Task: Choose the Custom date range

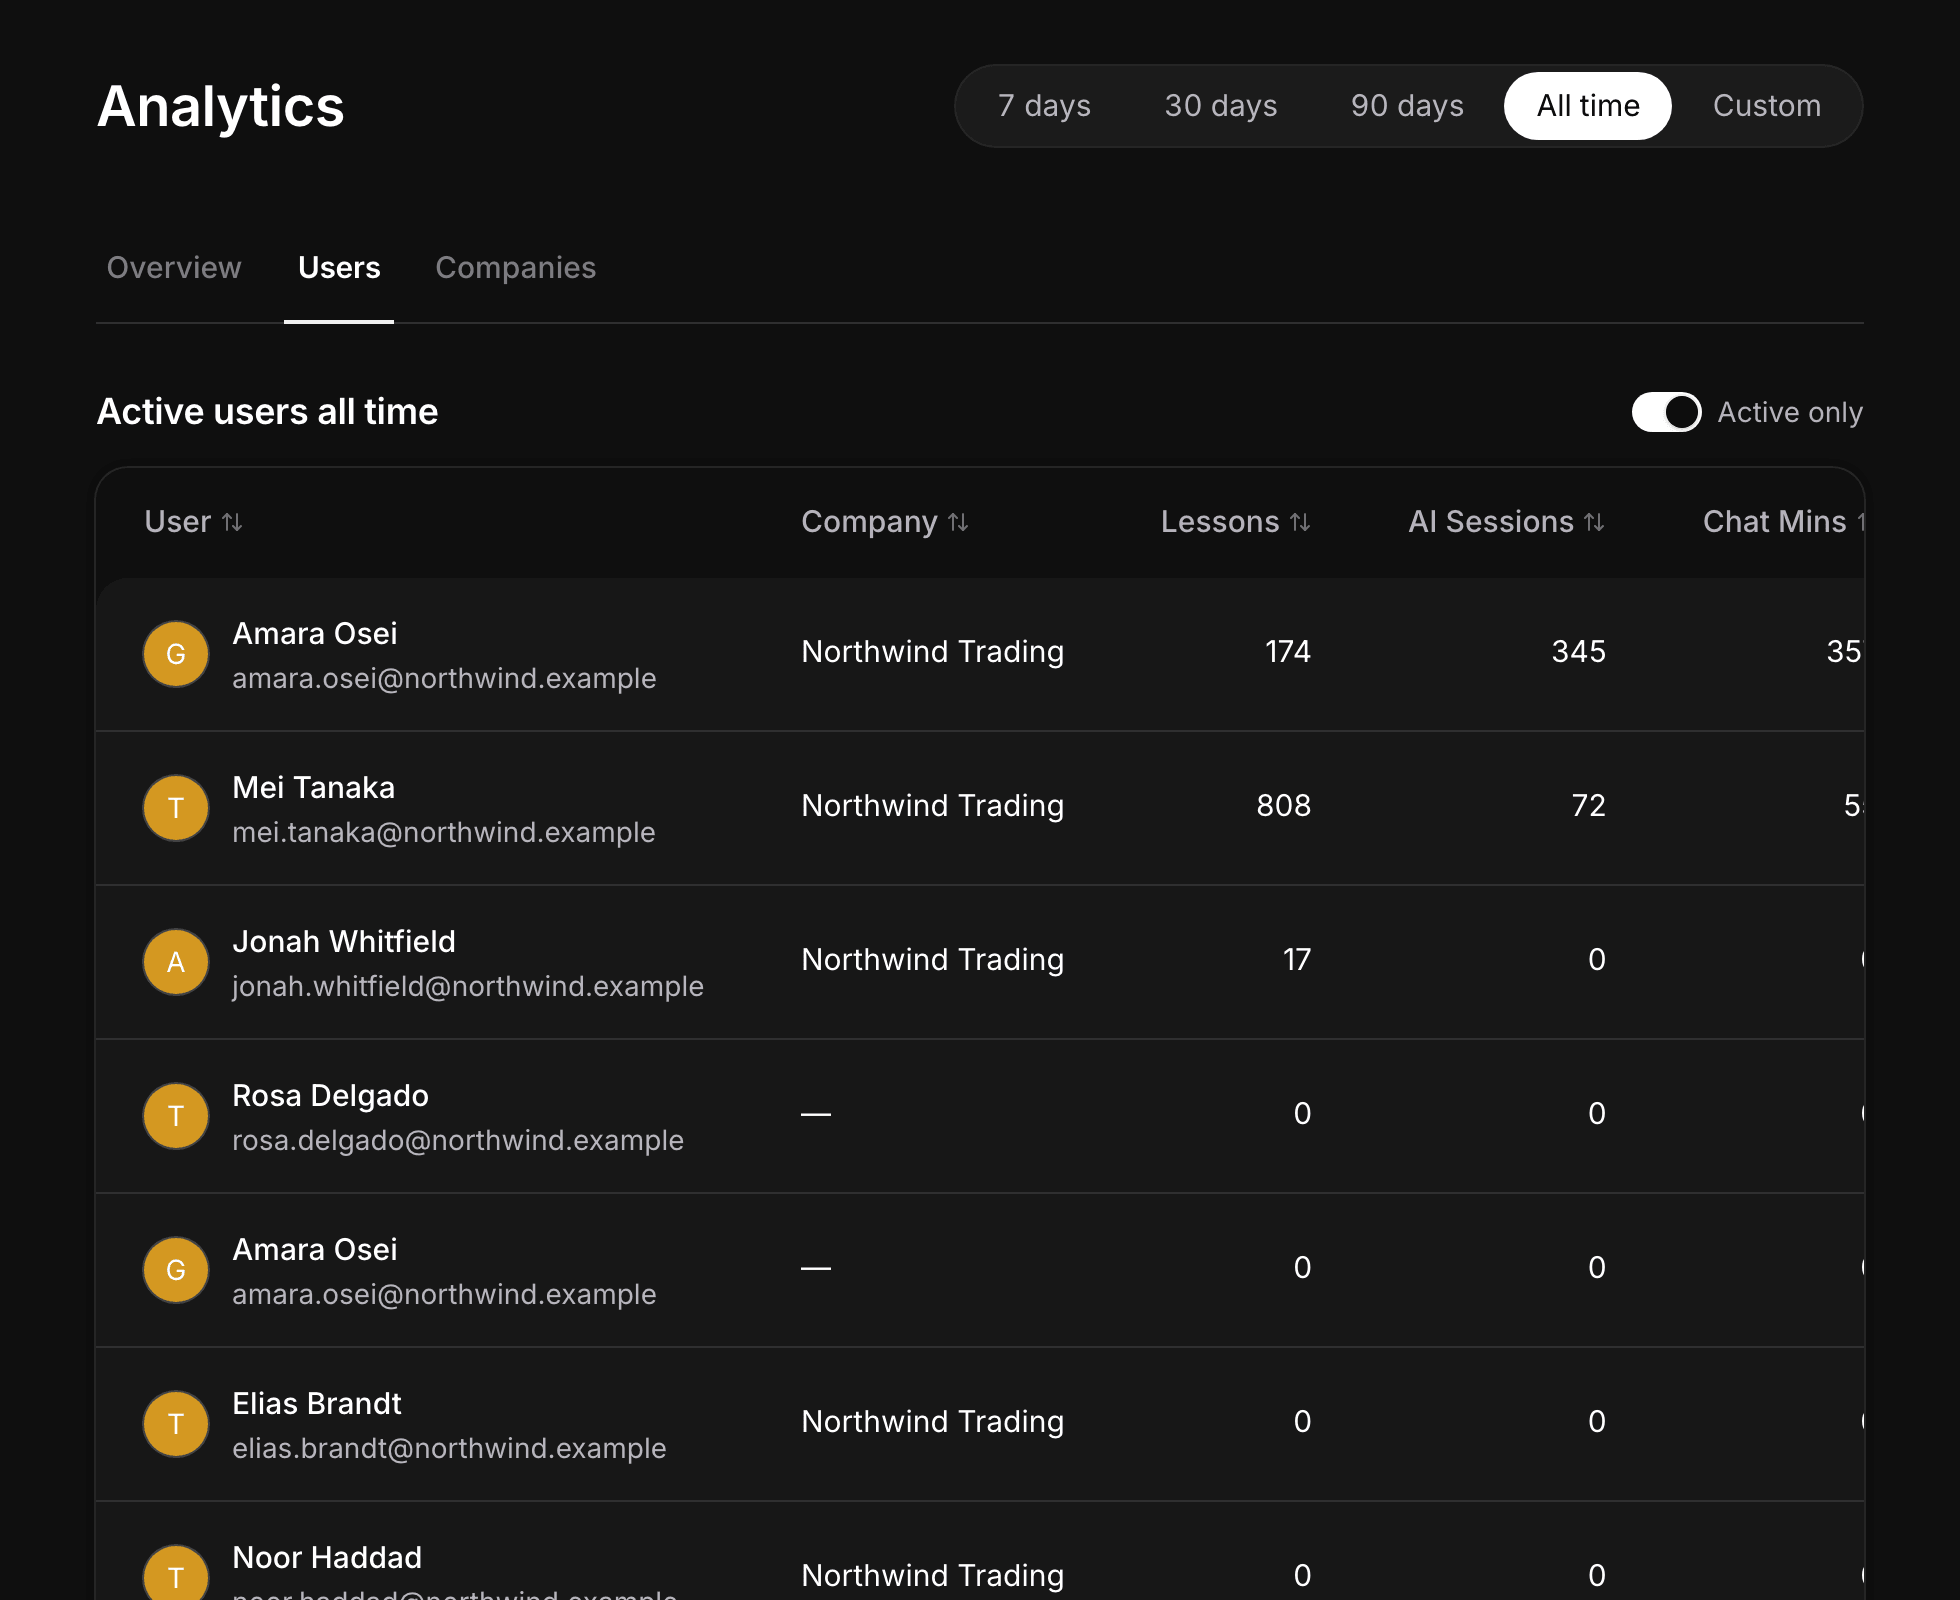Action: click(1767, 106)
